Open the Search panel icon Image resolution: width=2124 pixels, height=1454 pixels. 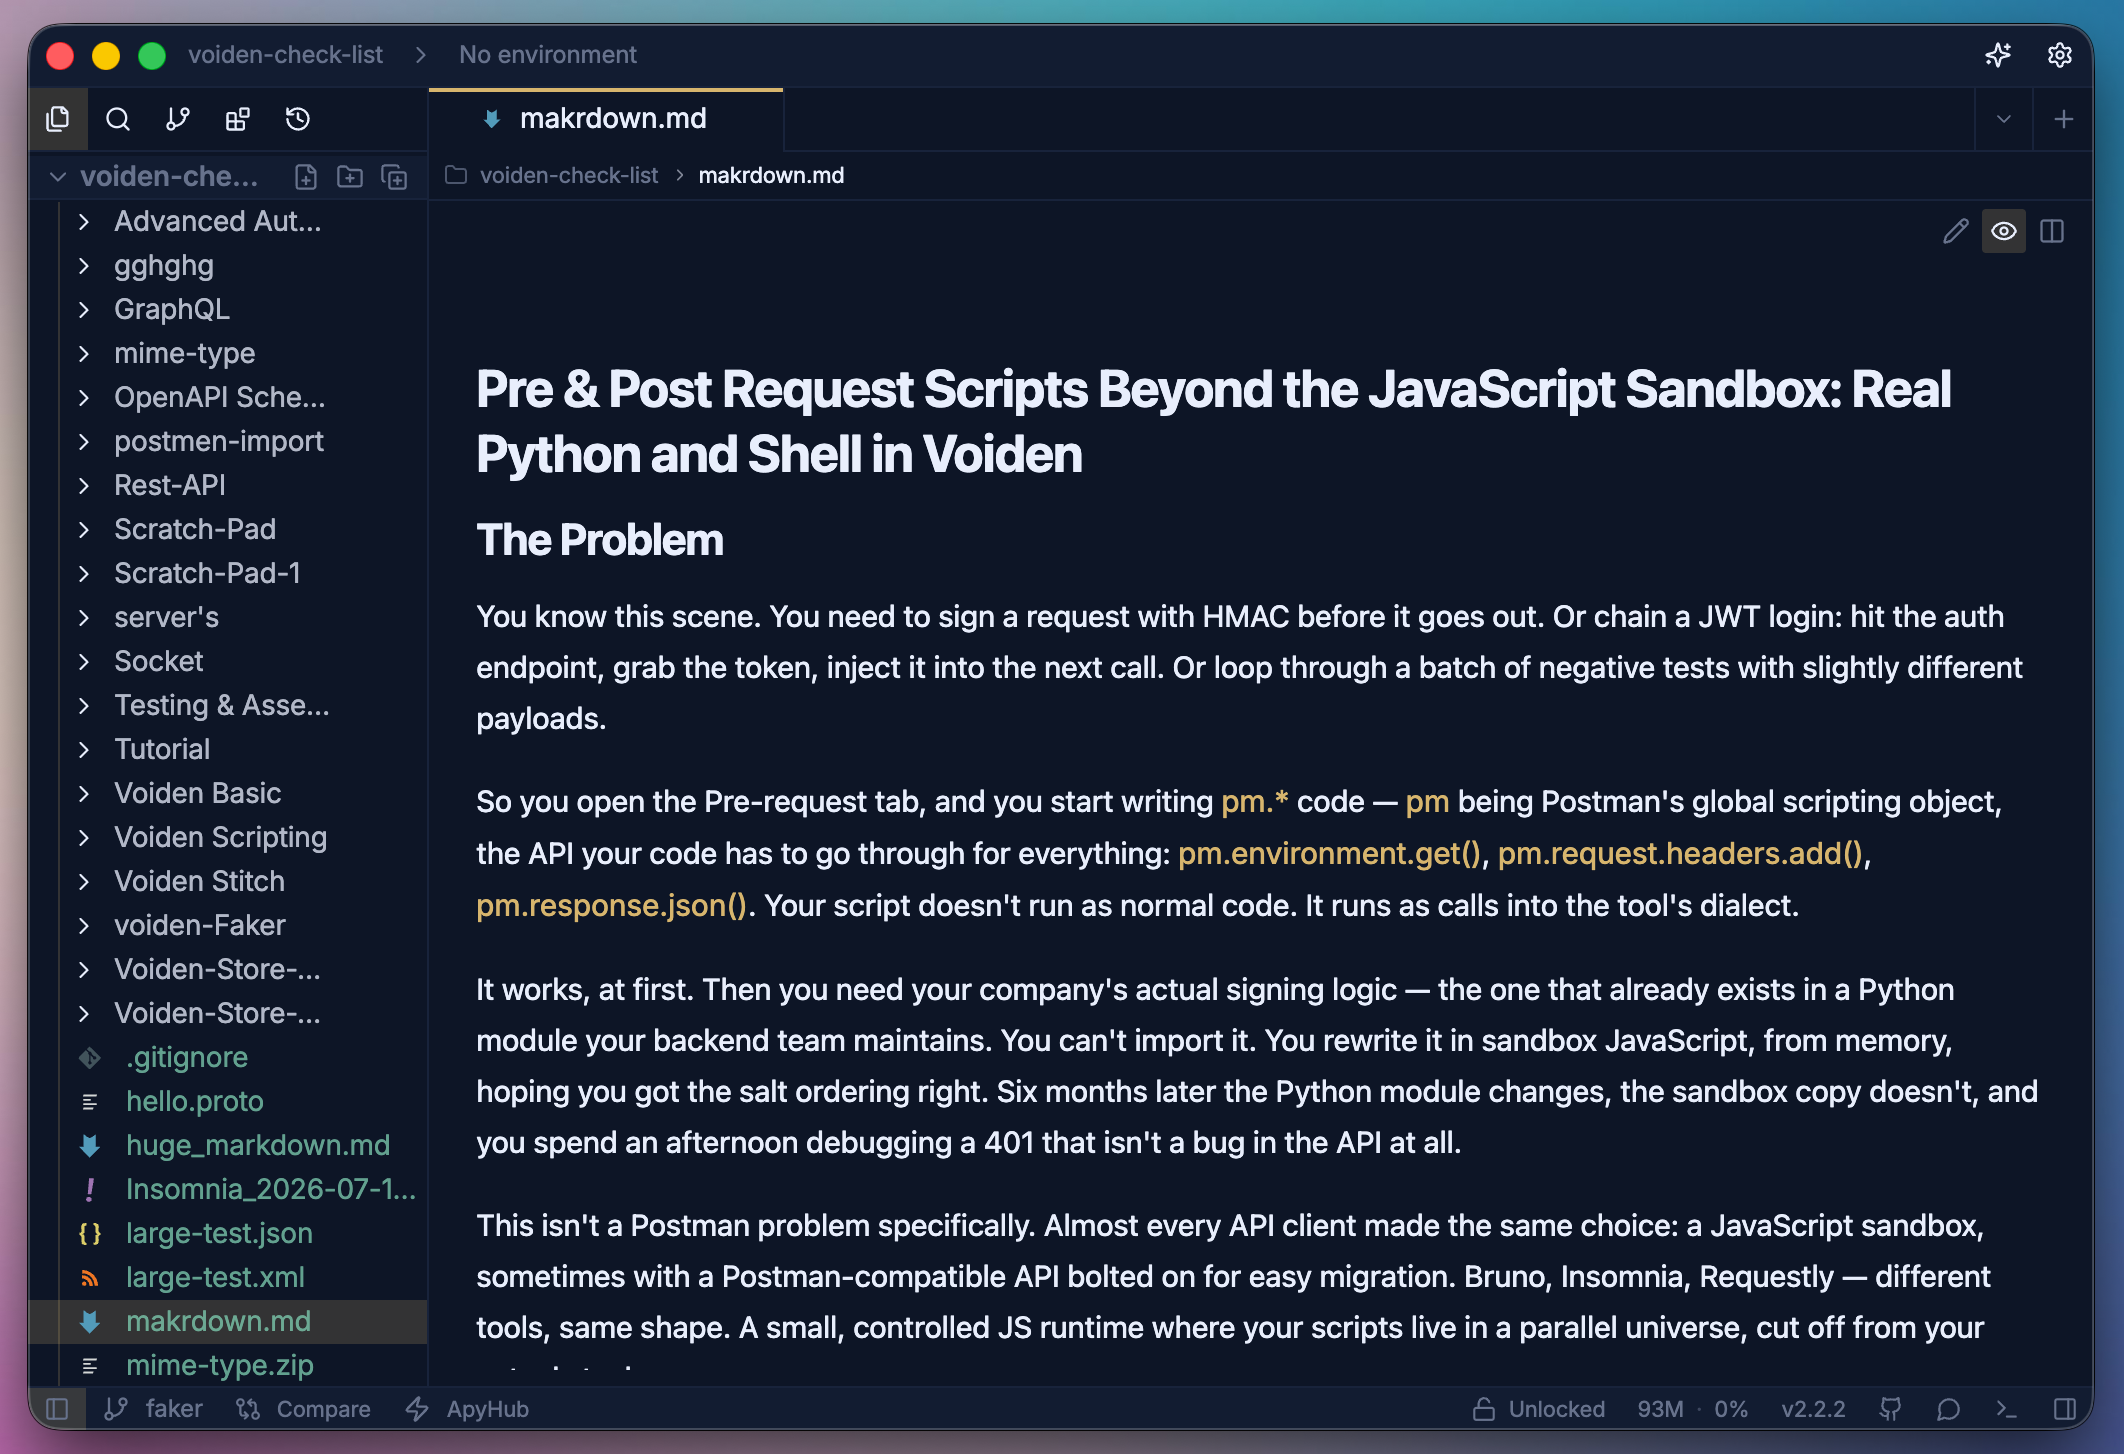pos(118,119)
